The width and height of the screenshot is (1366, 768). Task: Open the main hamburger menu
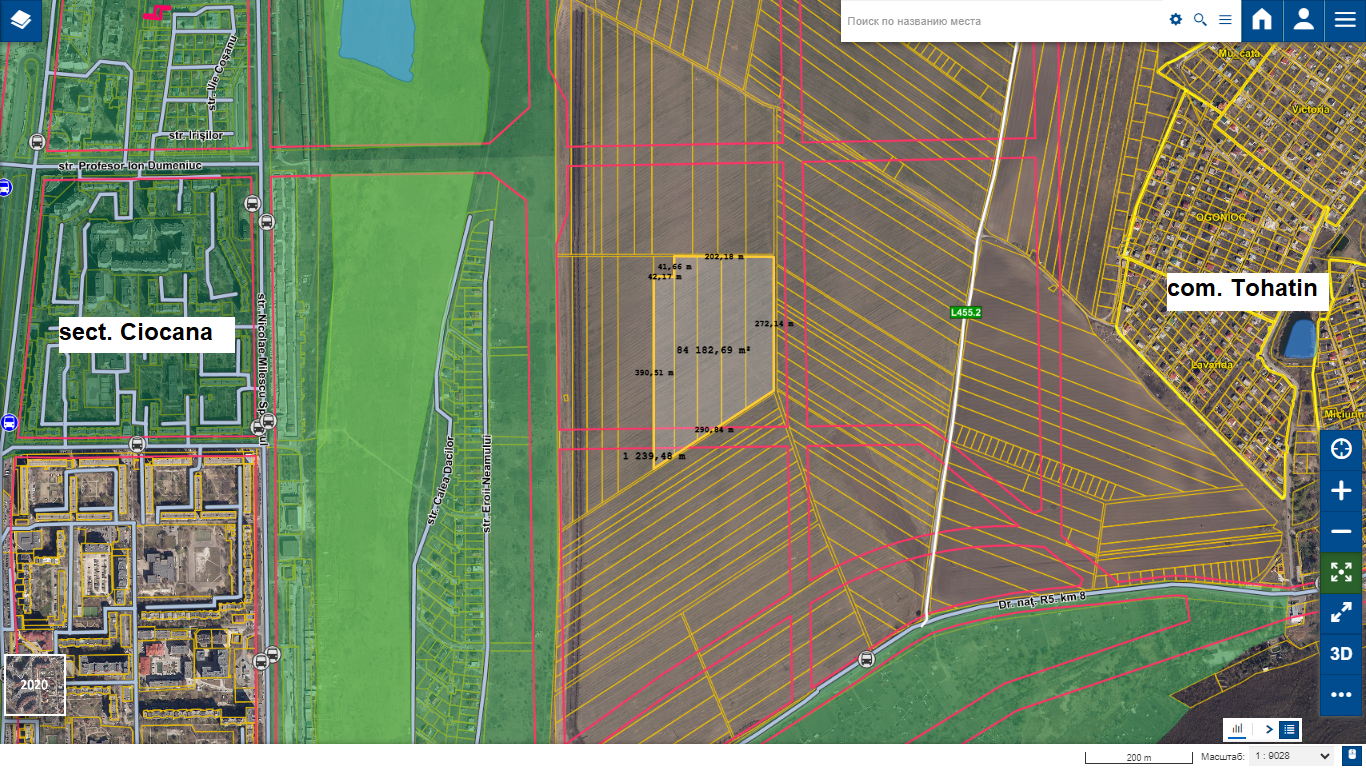1344,20
